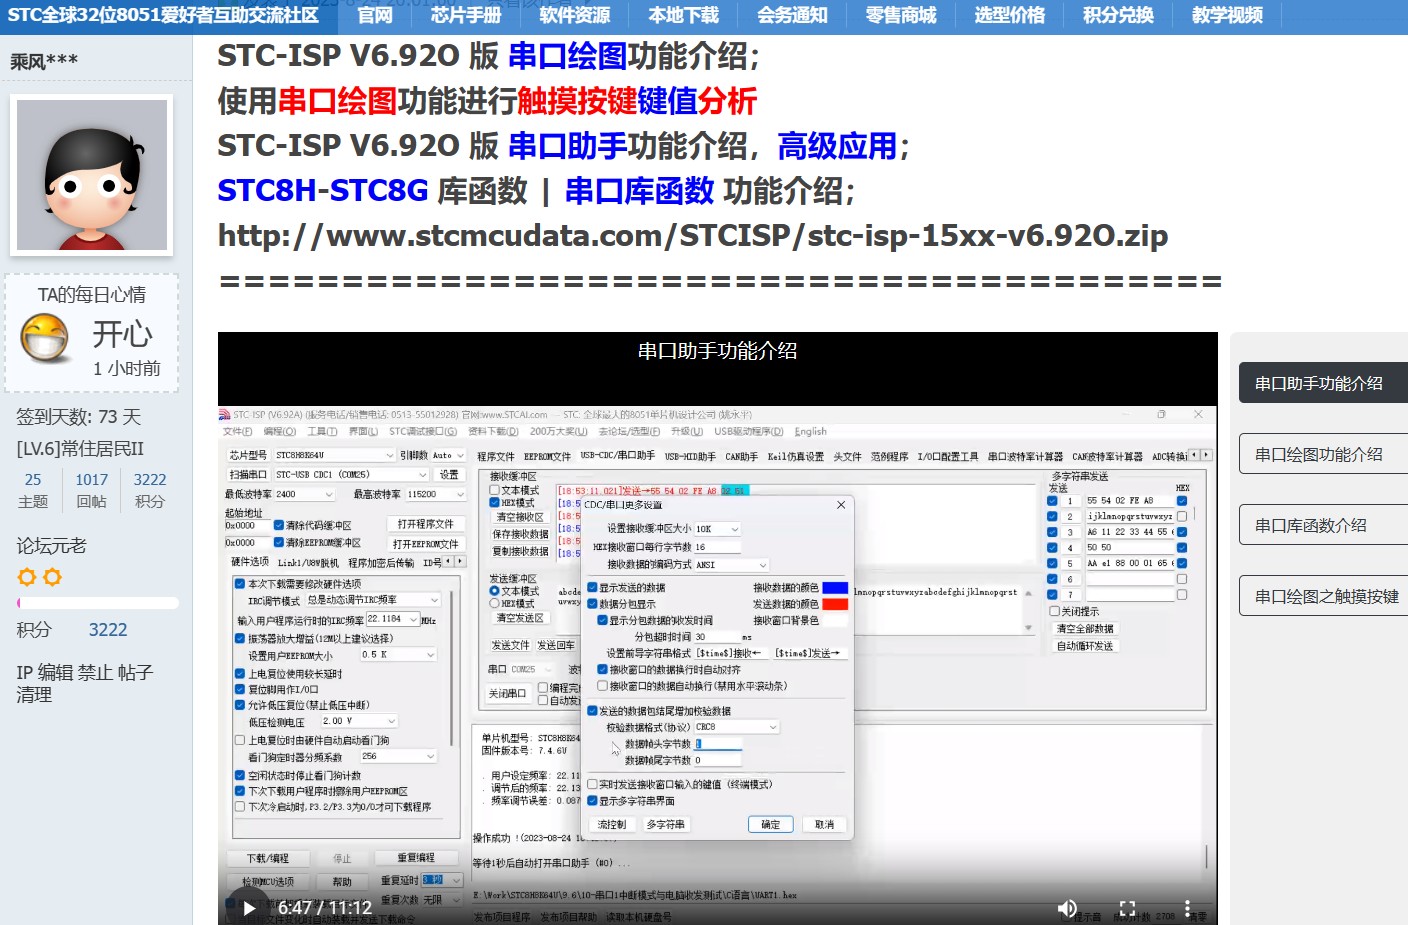Screen dimensions: 1408x925
Task: Click the forum 元宝 coin icons
Action: click(40, 577)
